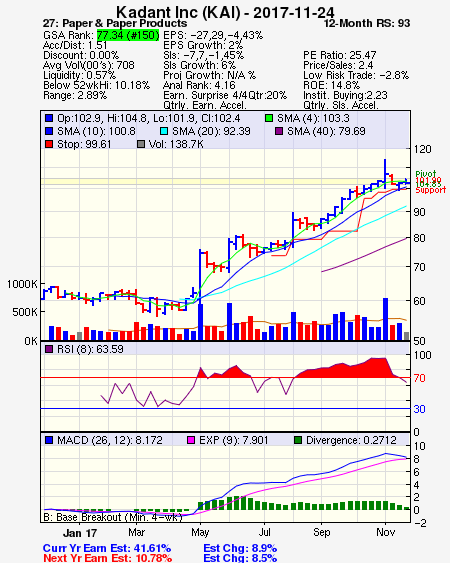Click the purple RSI (8) legend square
The width and height of the screenshot is (450, 563).
(x=49, y=349)
